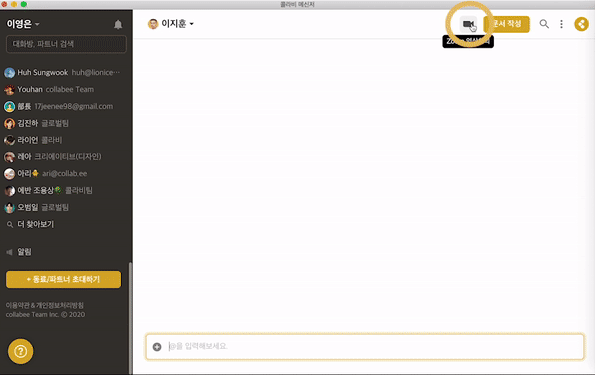Click 오범일's avatar picture
This screenshot has width=595, height=375.
point(9,208)
